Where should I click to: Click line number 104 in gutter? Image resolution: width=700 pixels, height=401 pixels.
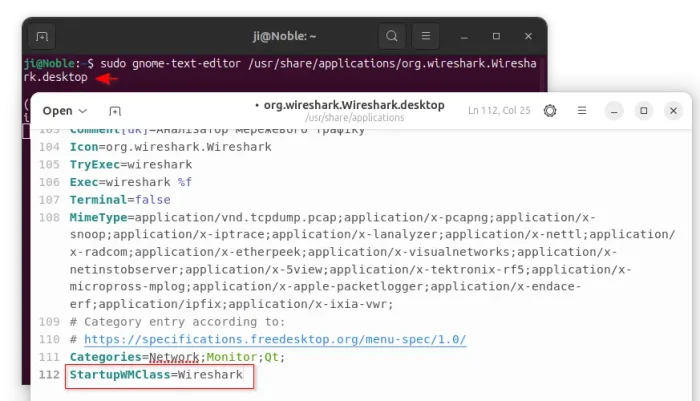tap(49, 147)
